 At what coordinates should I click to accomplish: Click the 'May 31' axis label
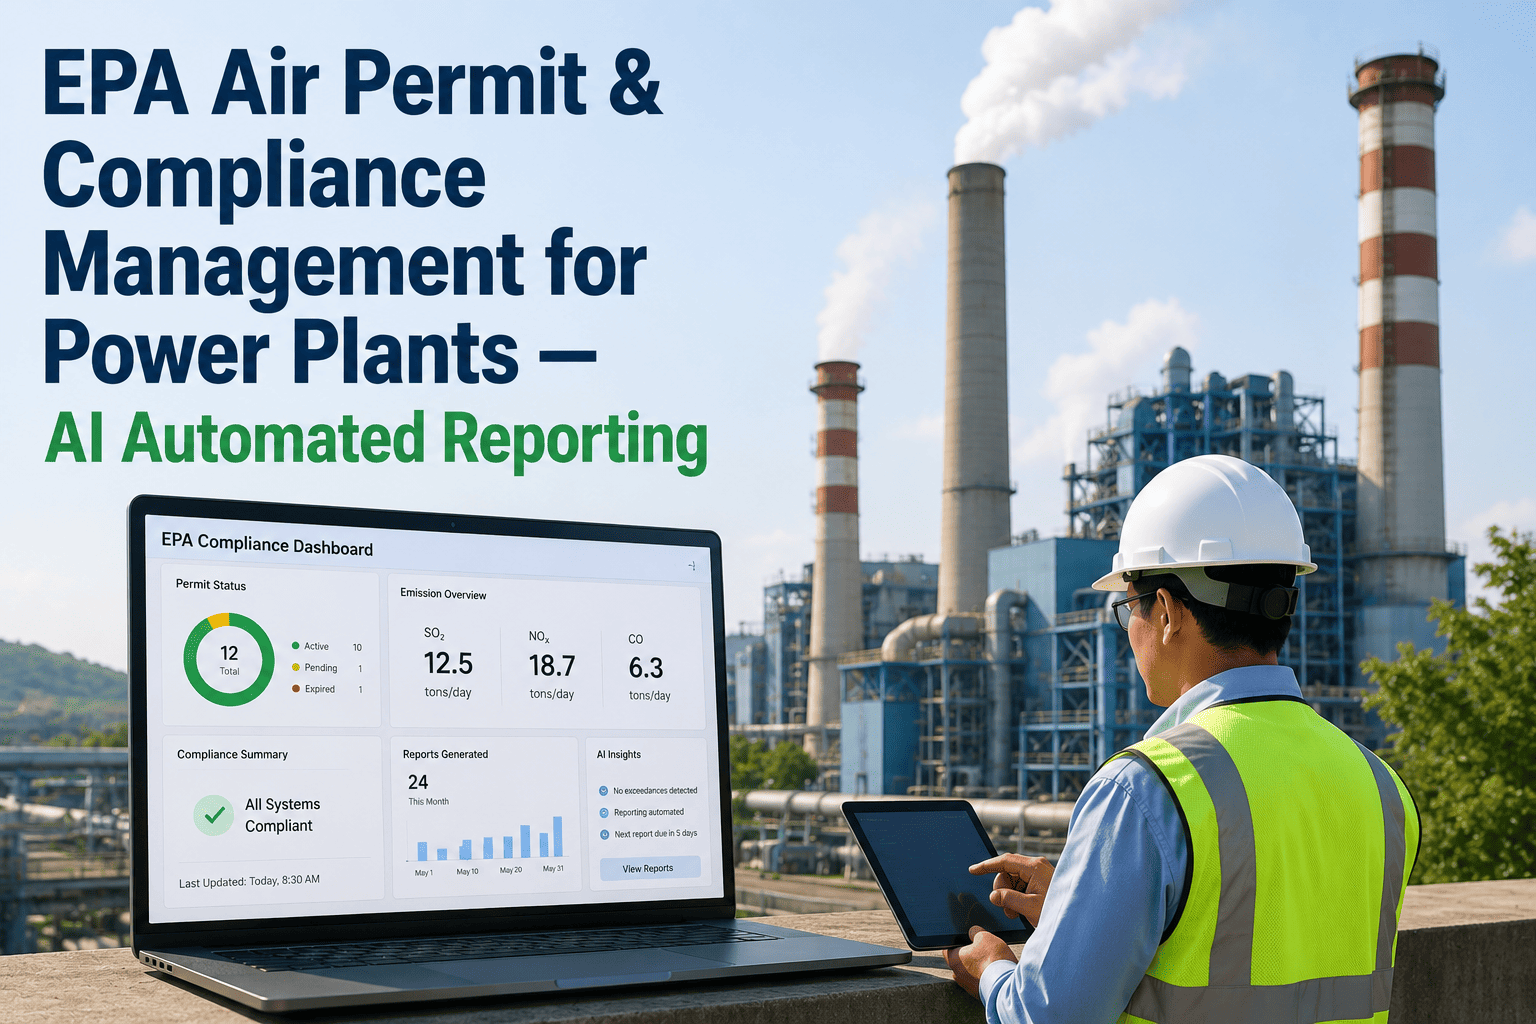tap(553, 868)
